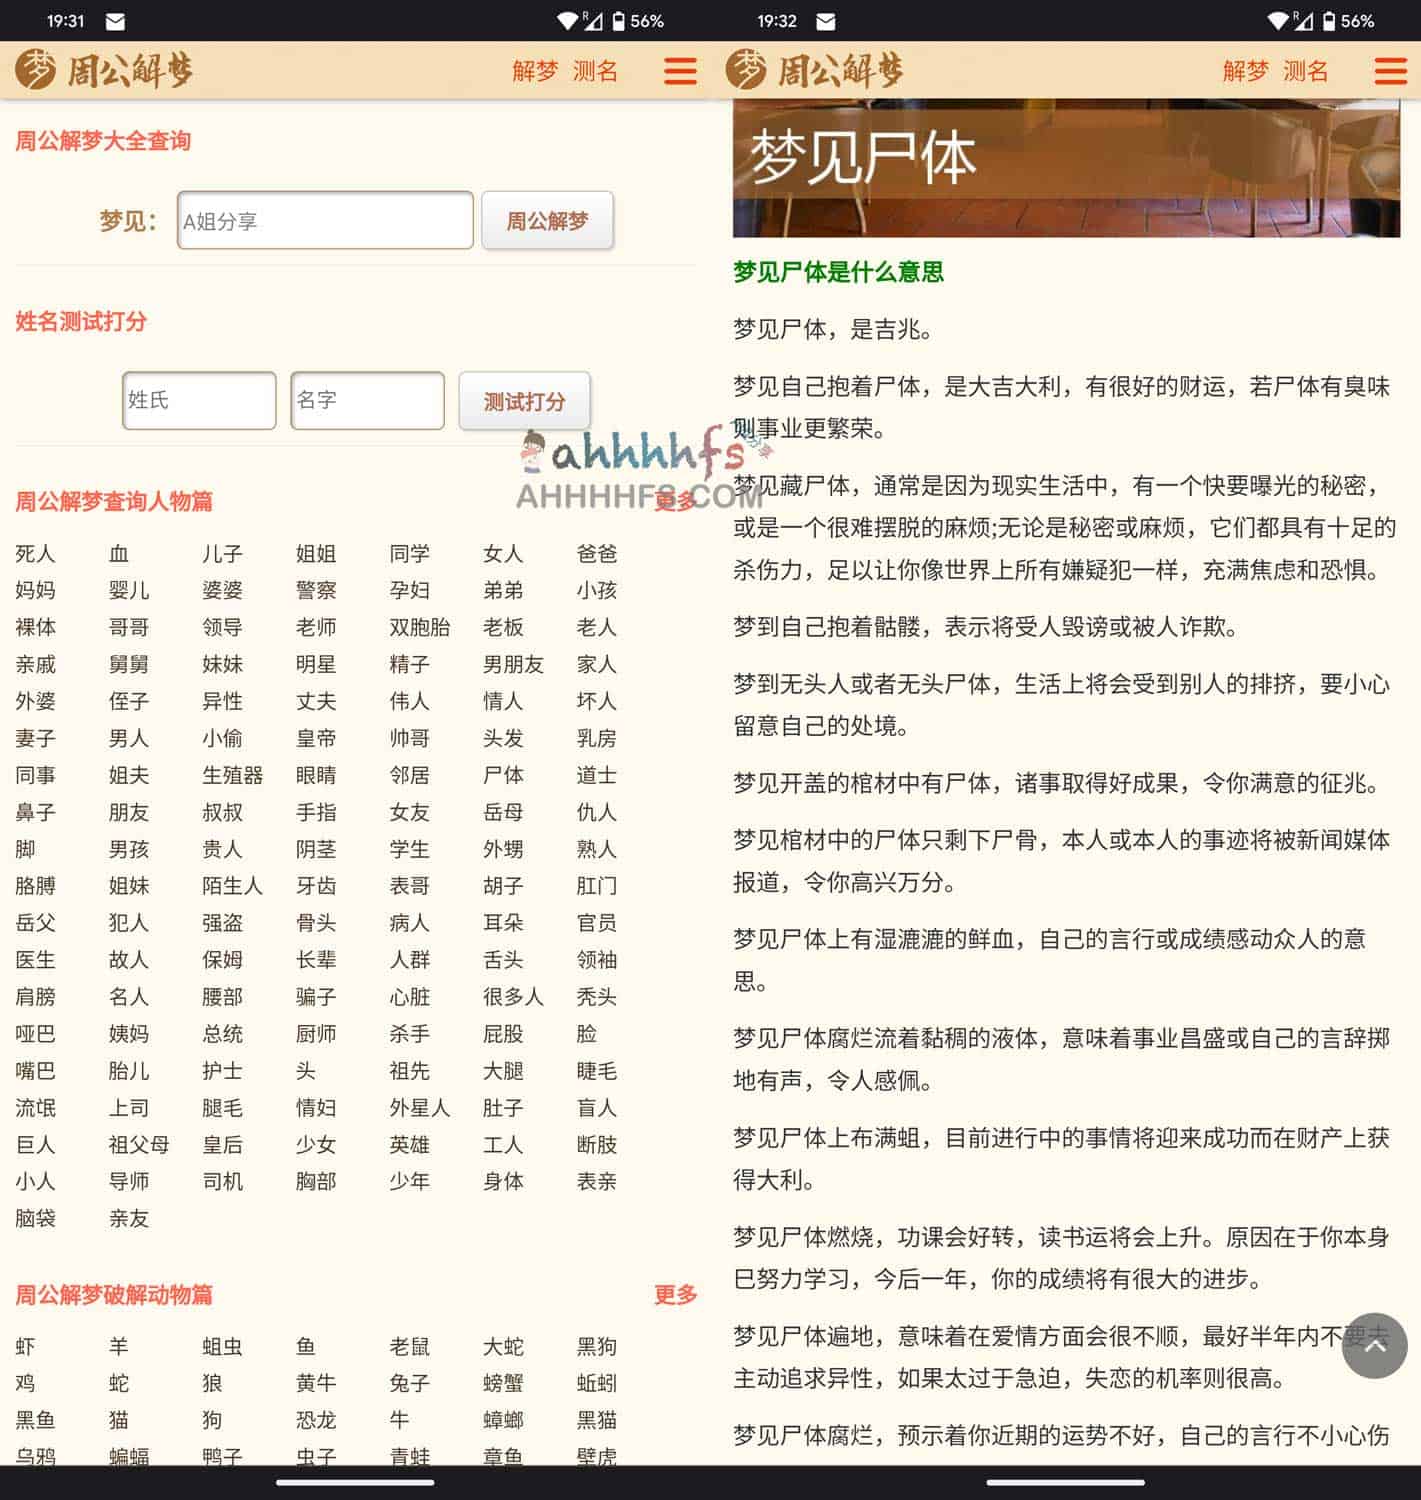This screenshot has height=1500, width=1421.
Task: Tap 姓名测试打分 heading
Action: pyautogui.click(x=81, y=322)
